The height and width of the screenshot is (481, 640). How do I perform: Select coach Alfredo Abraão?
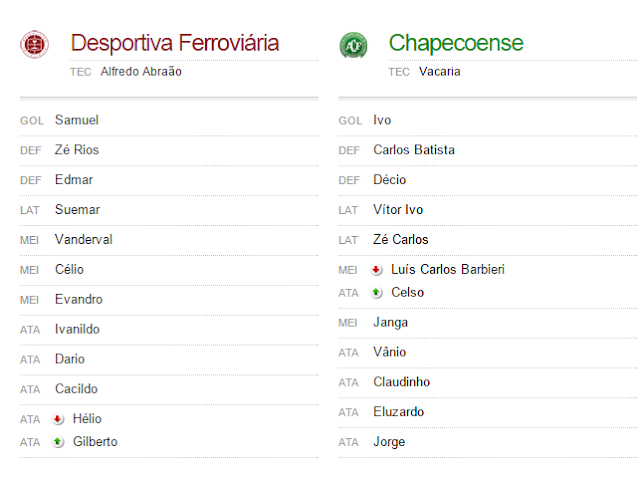[141, 71]
